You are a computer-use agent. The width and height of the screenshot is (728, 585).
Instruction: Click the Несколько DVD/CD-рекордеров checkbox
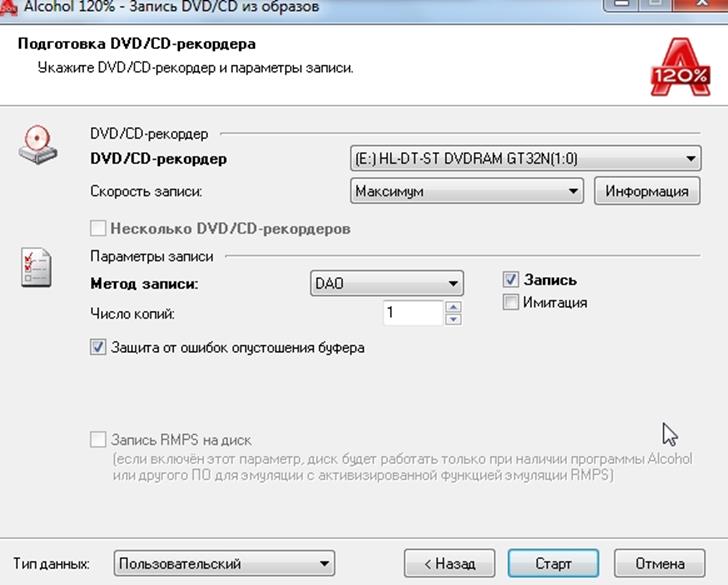coord(98,228)
